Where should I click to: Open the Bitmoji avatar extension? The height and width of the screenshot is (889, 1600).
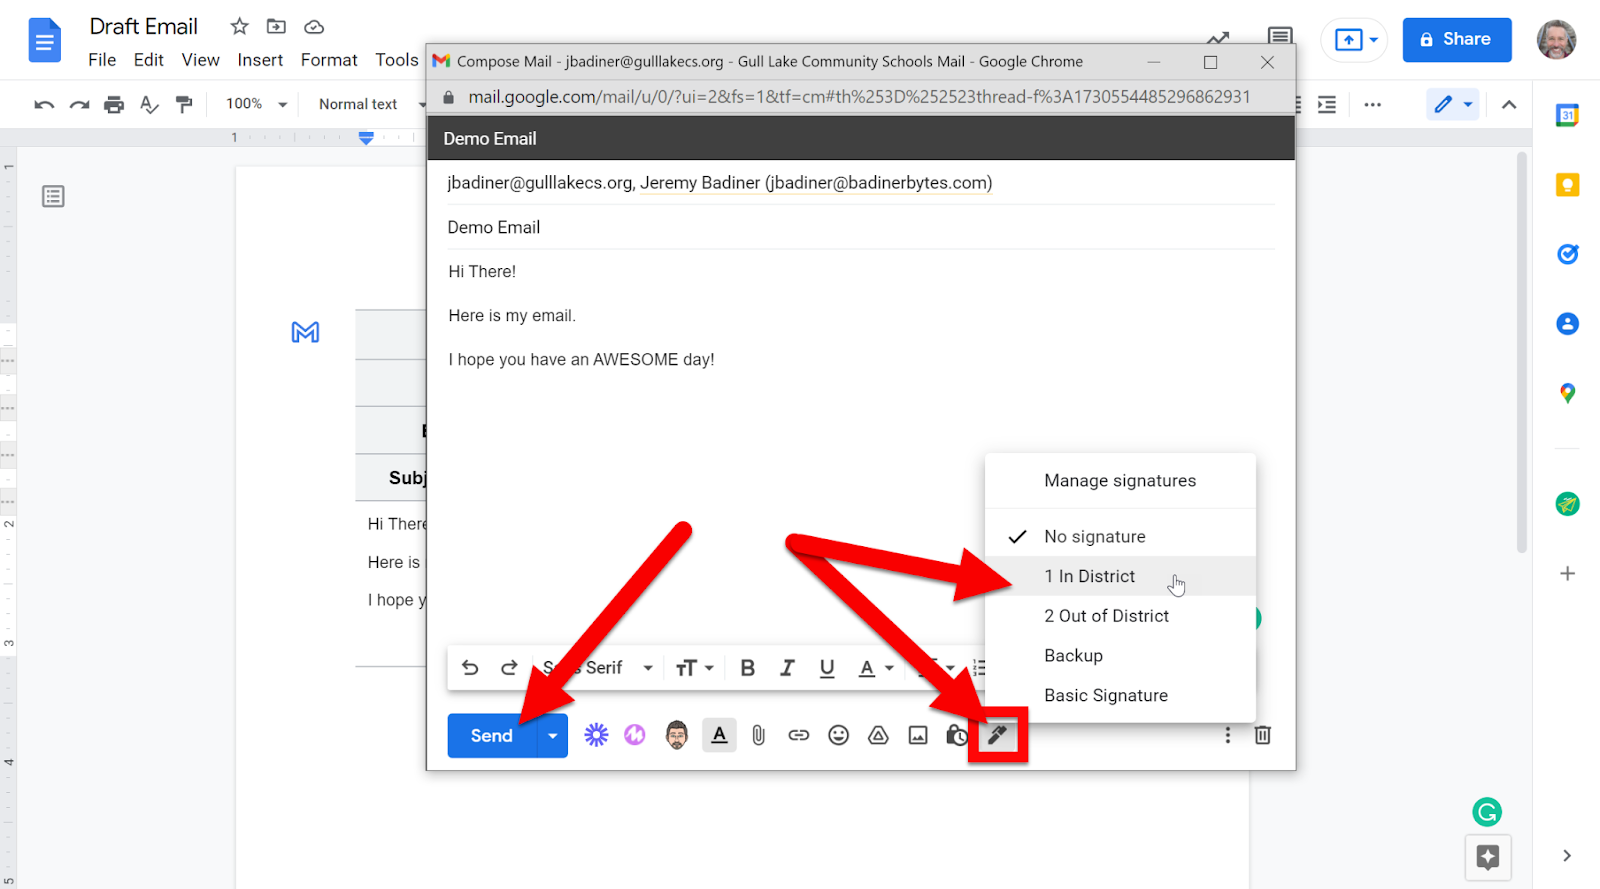click(677, 736)
